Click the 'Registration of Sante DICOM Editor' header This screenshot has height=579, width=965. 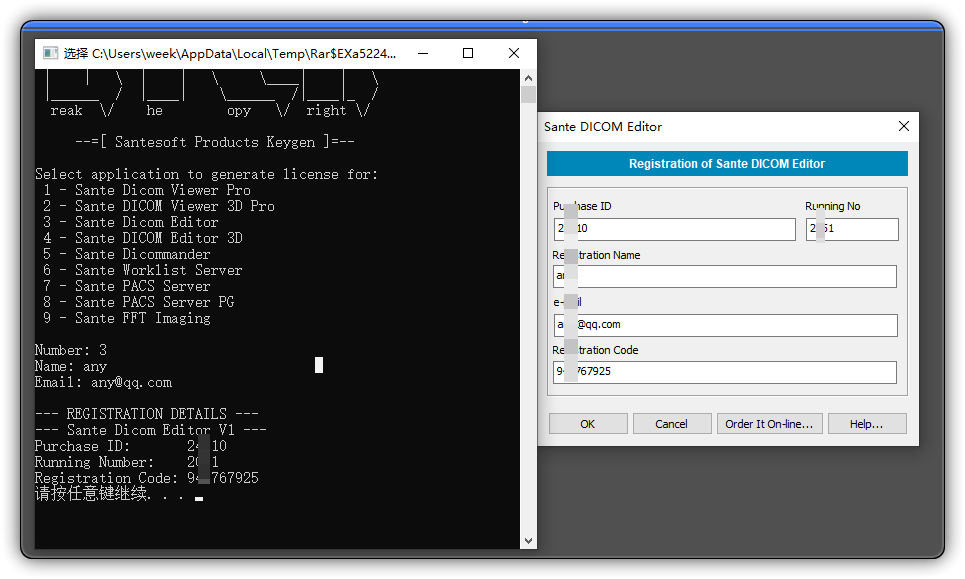[727, 164]
